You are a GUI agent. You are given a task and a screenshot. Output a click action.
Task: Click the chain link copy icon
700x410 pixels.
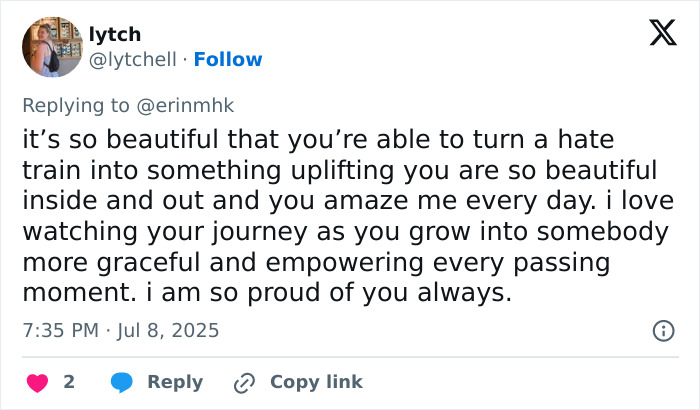tap(244, 382)
